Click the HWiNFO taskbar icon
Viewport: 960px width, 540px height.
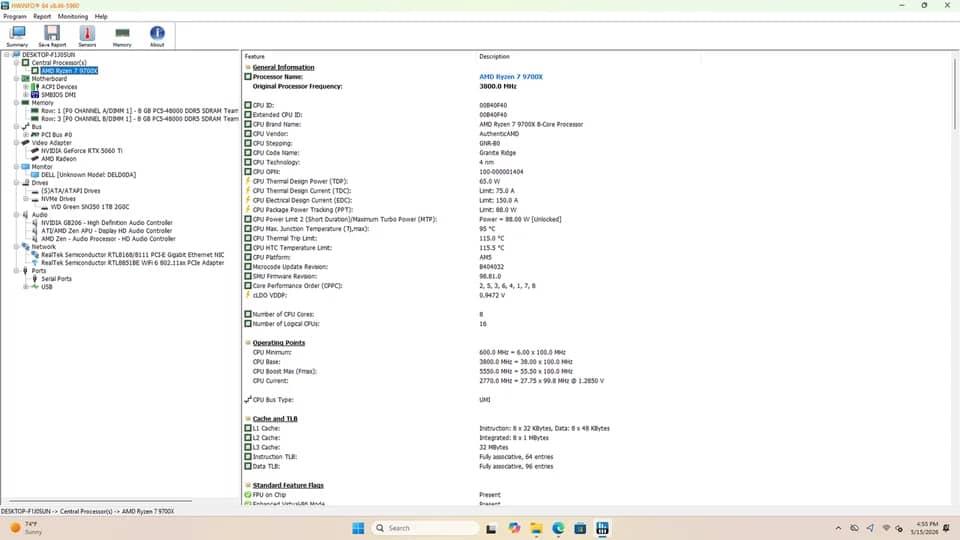(x=602, y=528)
